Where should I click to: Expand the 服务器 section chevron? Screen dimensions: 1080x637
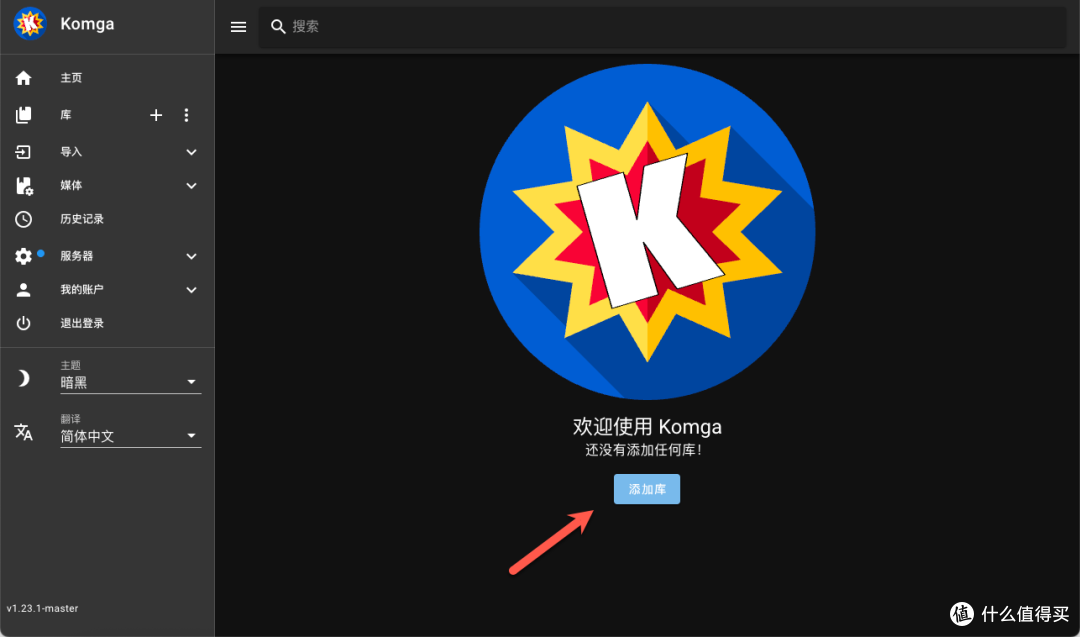click(191, 256)
